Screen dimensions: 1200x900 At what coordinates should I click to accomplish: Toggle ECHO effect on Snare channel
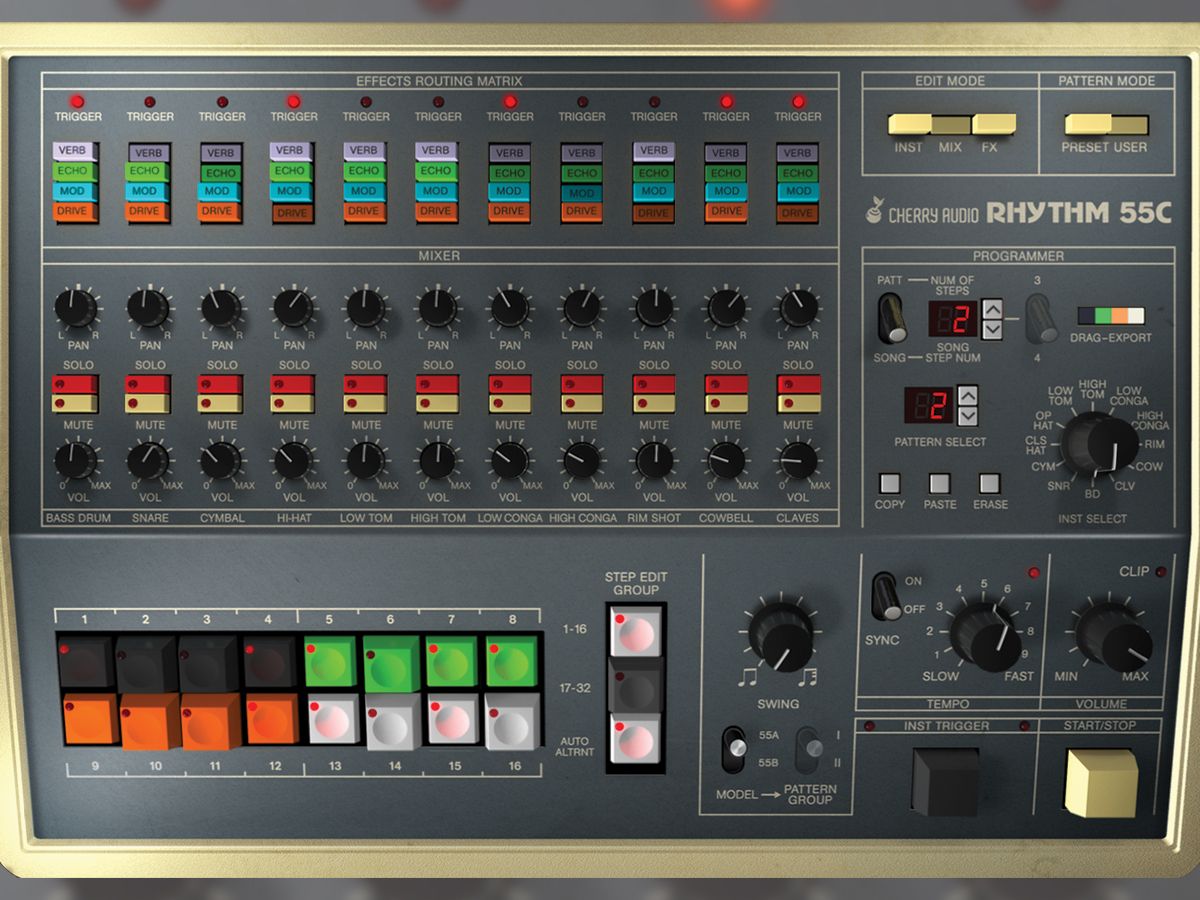click(149, 172)
